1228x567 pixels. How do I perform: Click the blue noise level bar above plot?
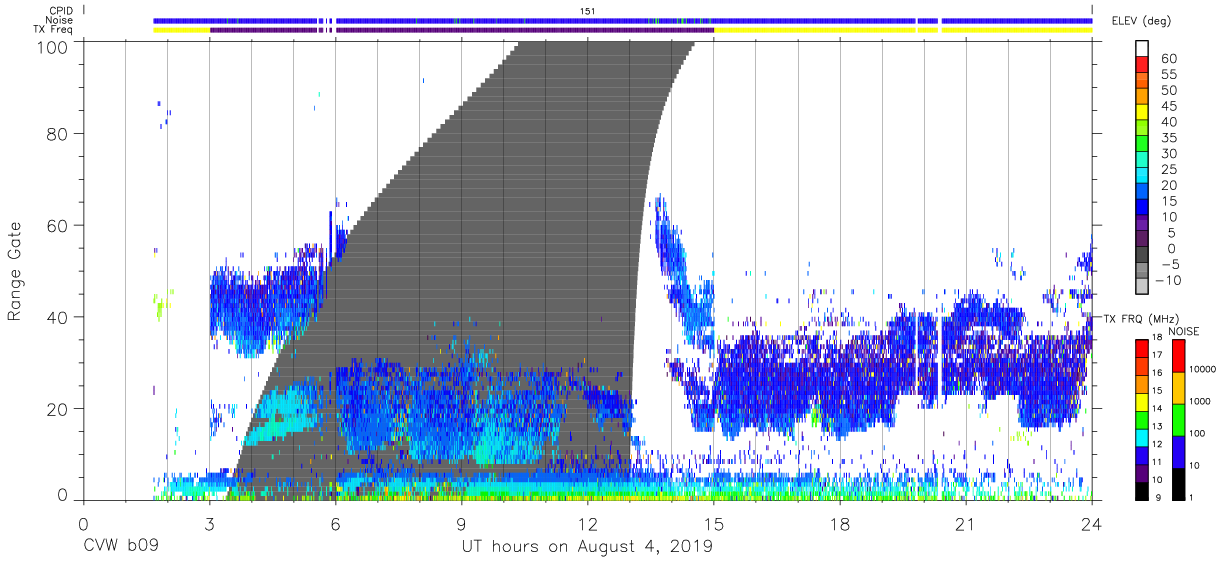tap(622, 20)
